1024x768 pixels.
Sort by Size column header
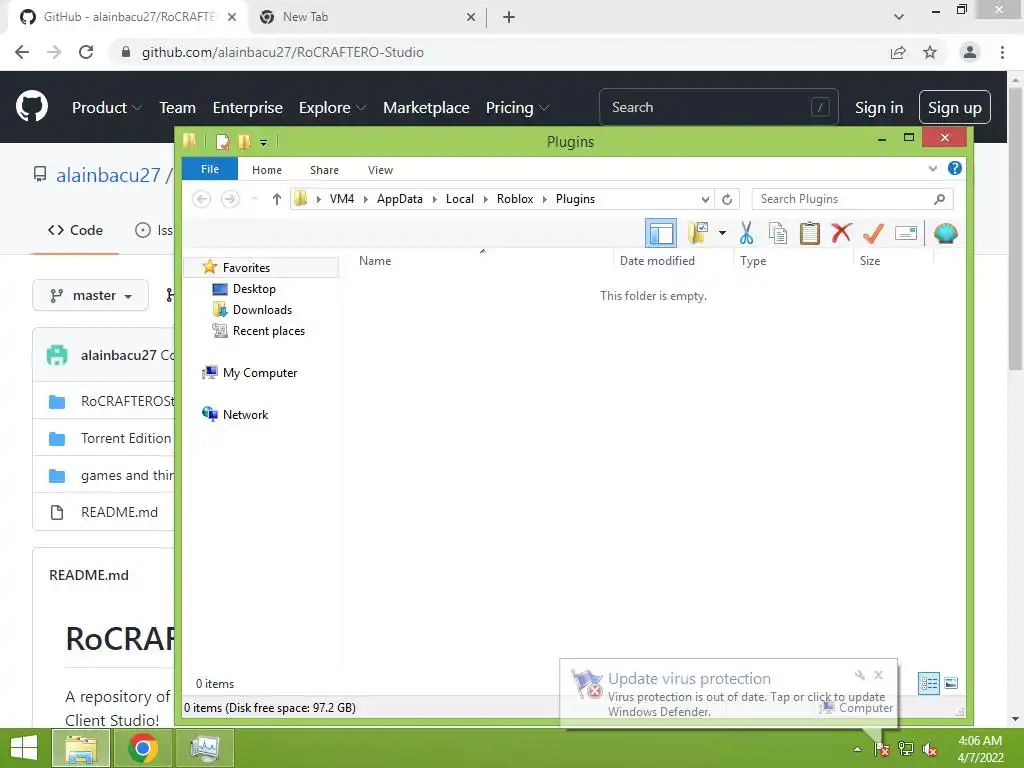[x=870, y=261]
